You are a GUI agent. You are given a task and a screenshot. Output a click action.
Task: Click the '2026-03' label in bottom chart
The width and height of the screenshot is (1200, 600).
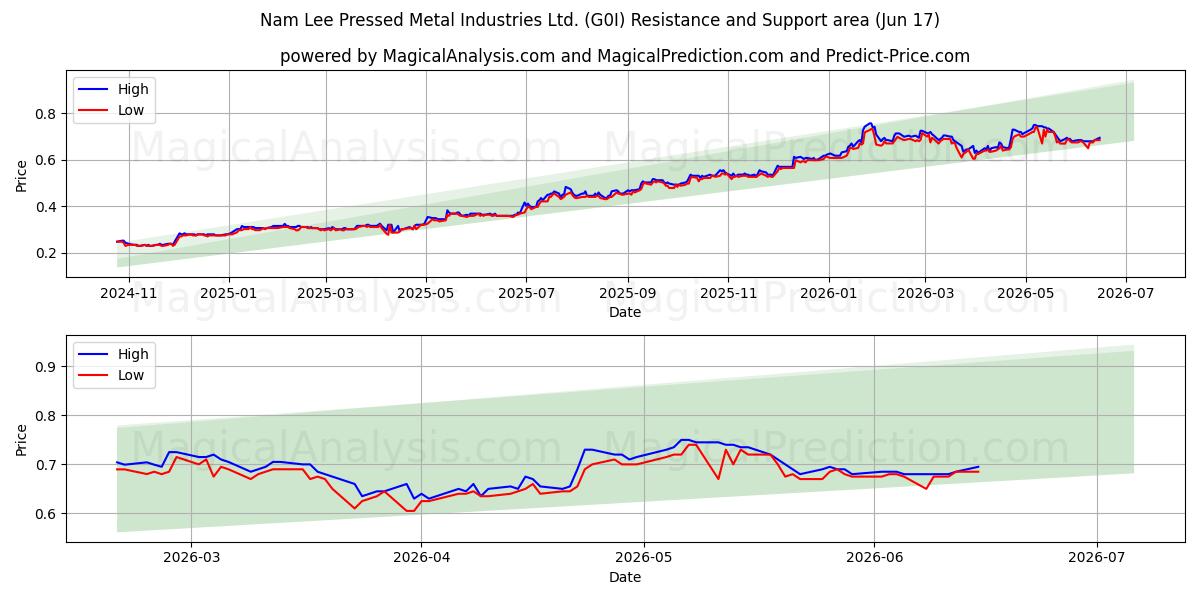(x=190, y=560)
